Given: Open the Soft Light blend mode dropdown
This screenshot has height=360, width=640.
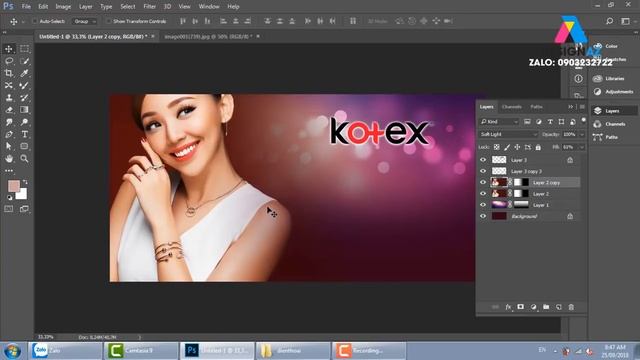Looking at the screenshot, I should coord(509,134).
